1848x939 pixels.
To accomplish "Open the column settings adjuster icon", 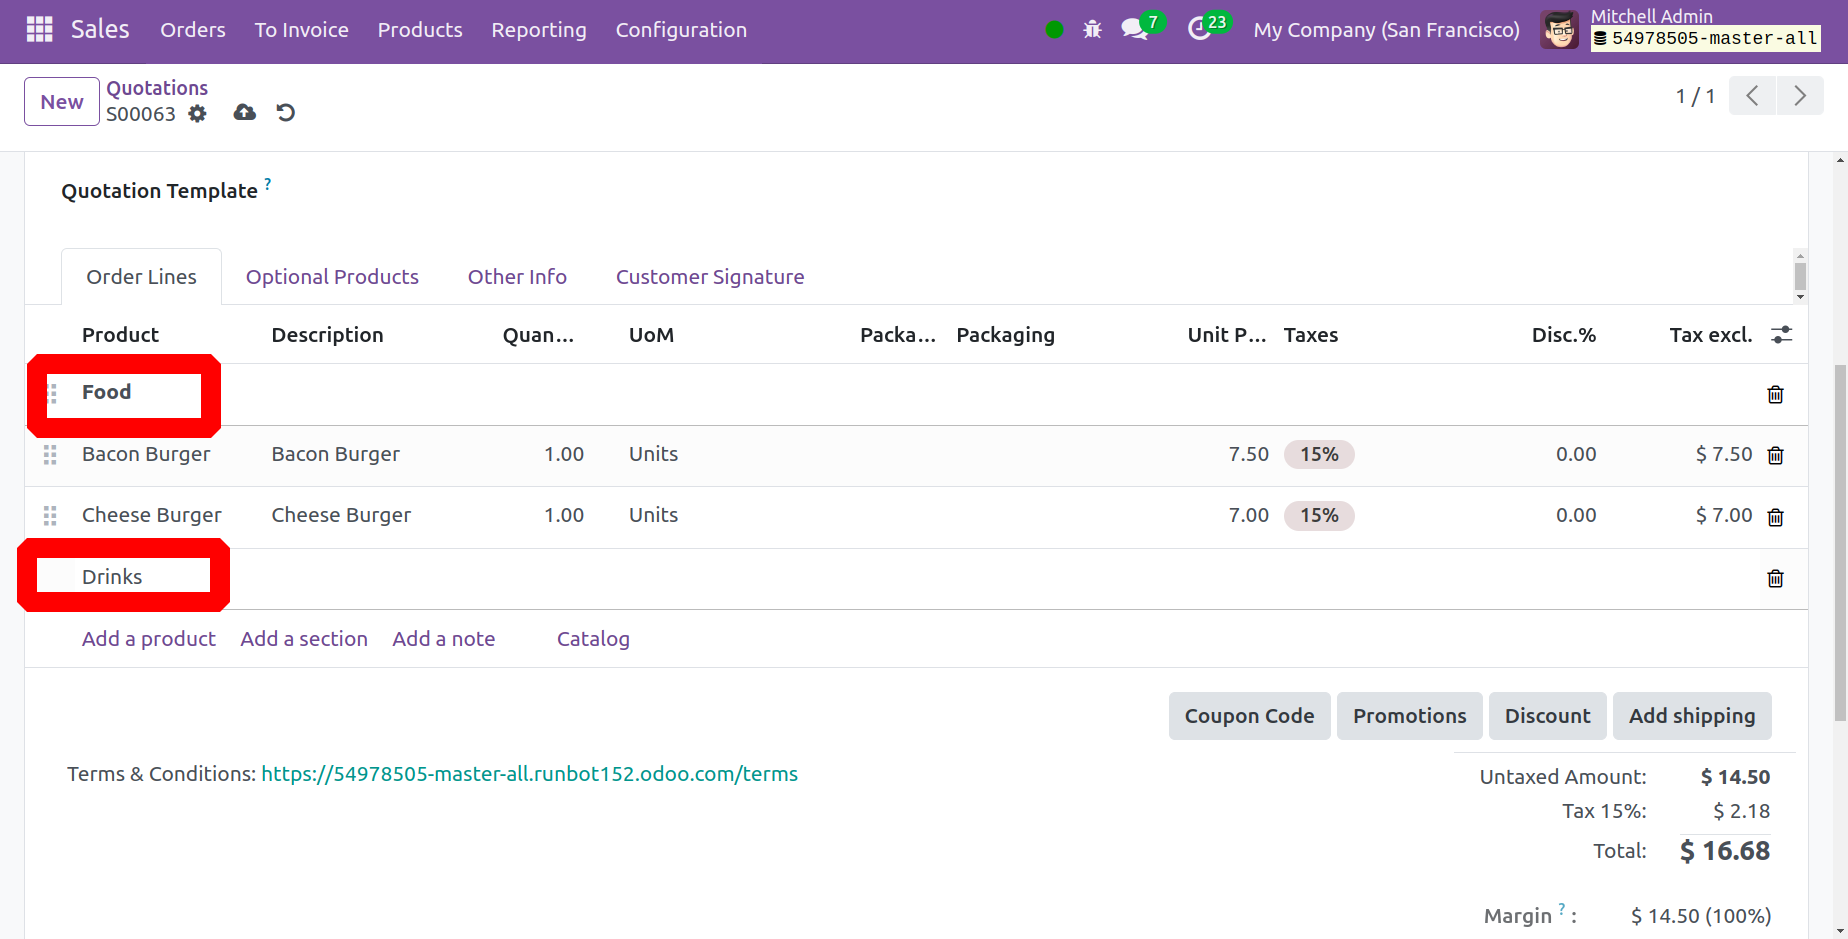I will click(x=1781, y=335).
